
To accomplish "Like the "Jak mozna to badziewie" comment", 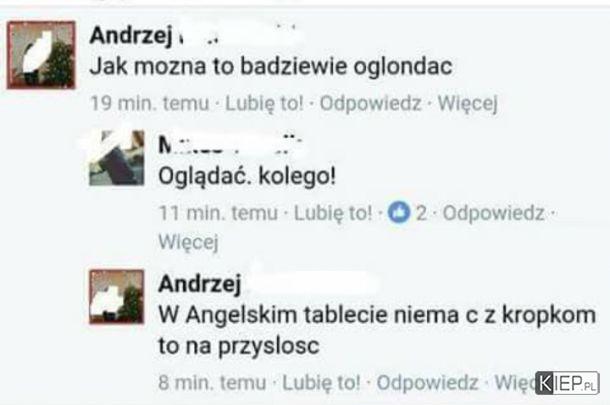I will tap(264, 103).
